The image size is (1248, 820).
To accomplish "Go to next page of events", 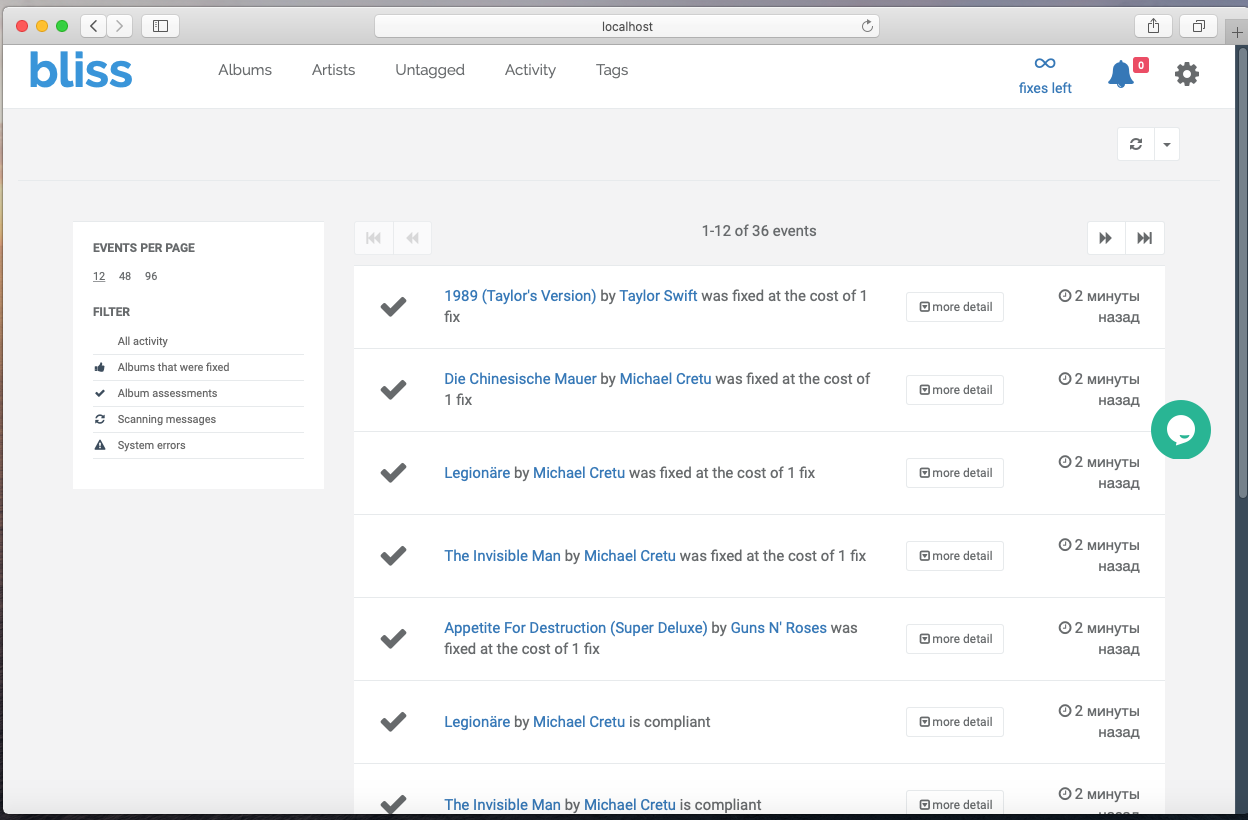I will (x=1106, y=238).
